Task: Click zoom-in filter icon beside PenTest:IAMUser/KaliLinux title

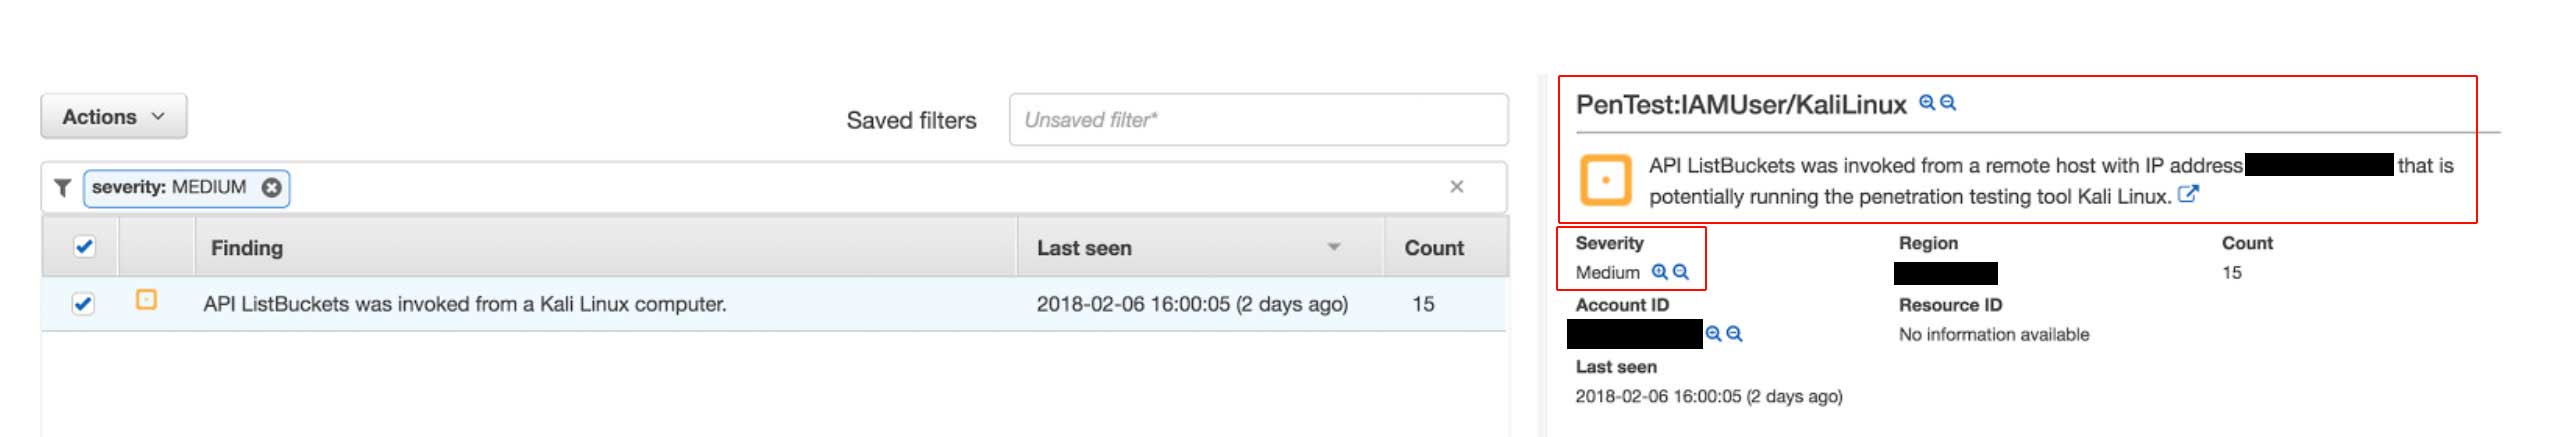Action: coord(1926,103)
